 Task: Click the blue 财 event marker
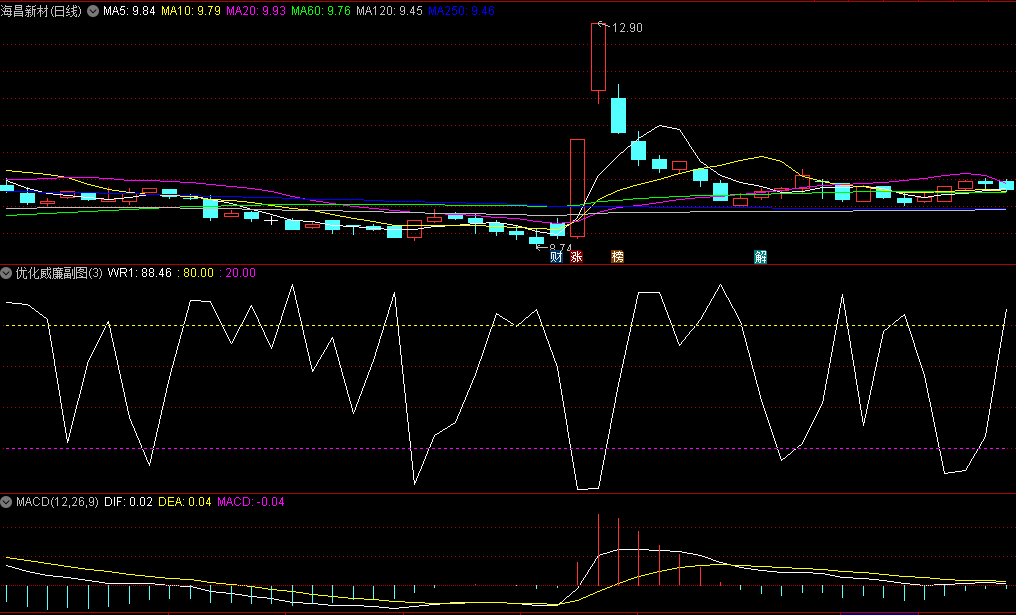556,257
